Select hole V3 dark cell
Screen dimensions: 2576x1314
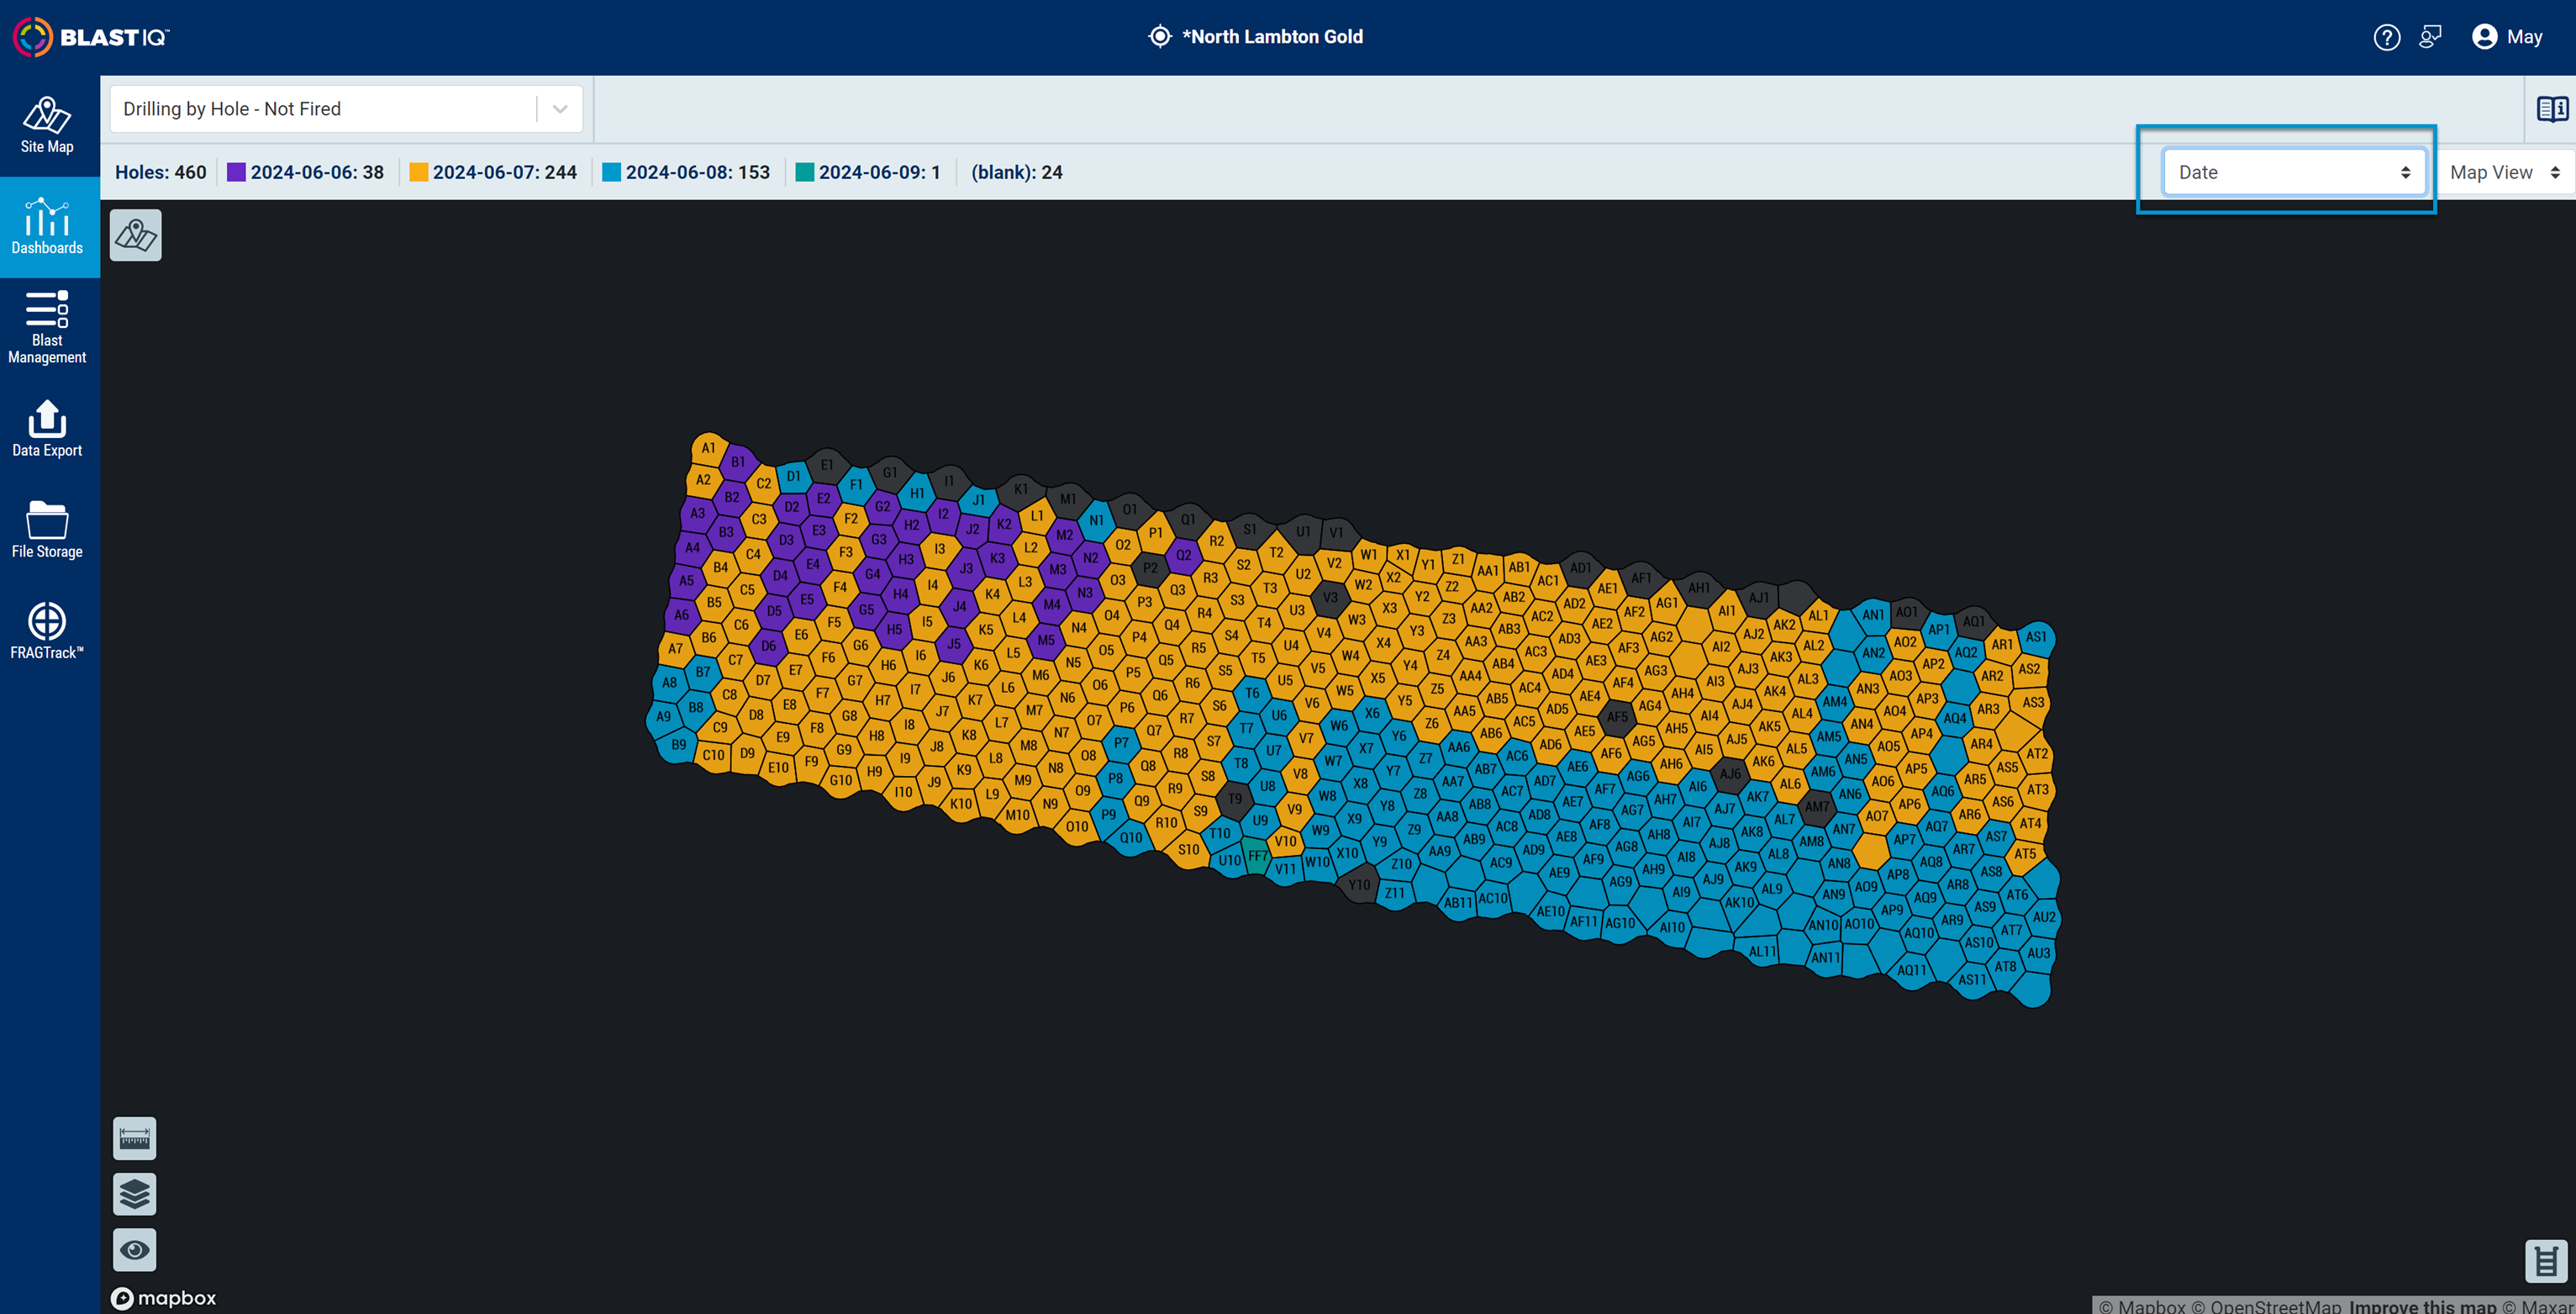click(x=1330, y=598)
